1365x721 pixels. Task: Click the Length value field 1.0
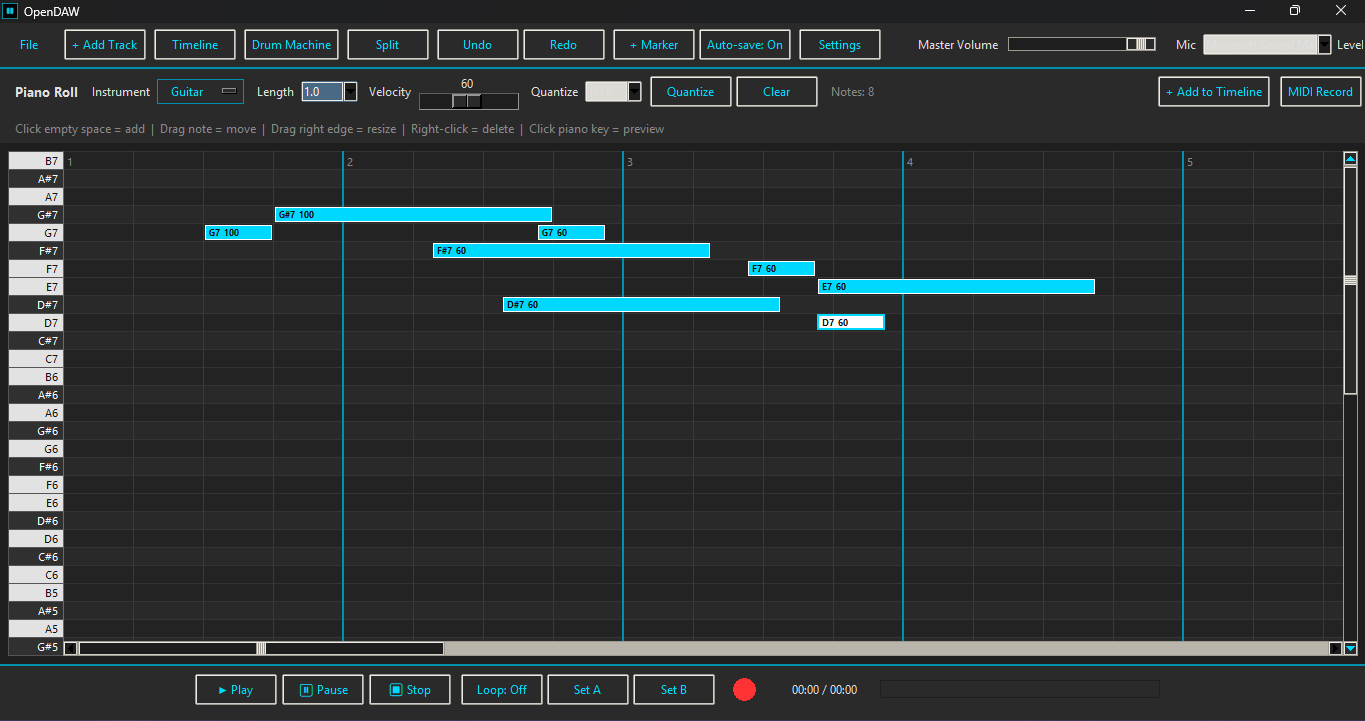(x=322, y=91)
